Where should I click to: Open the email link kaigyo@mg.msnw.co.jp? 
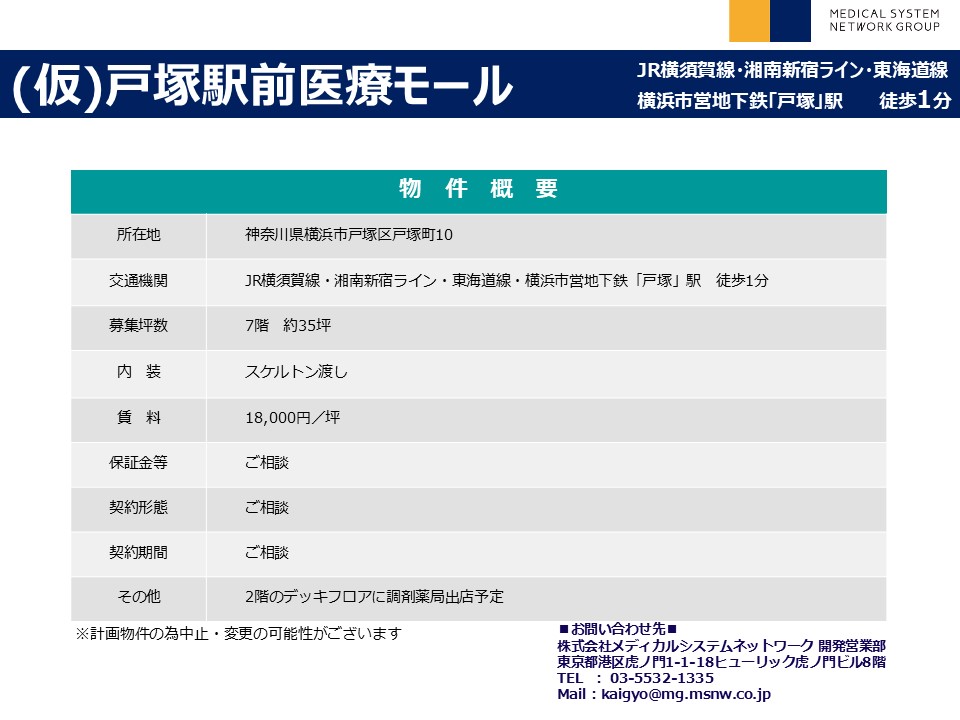(x=686, y=694)
